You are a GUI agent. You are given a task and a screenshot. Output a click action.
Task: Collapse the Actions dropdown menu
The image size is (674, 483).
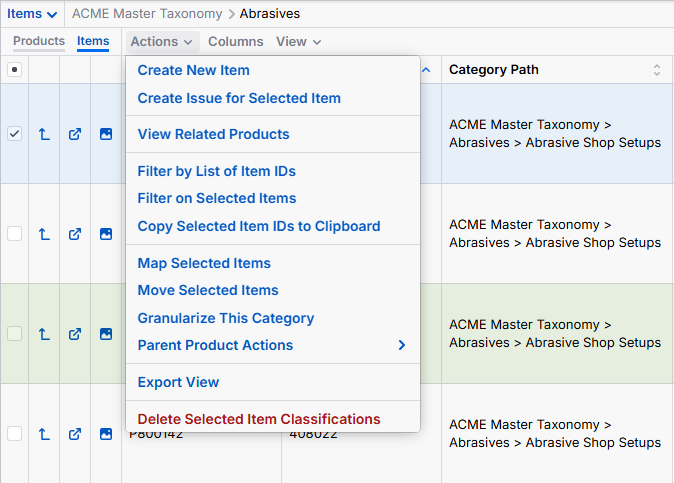pyautogui.click(x=162, y=42)
